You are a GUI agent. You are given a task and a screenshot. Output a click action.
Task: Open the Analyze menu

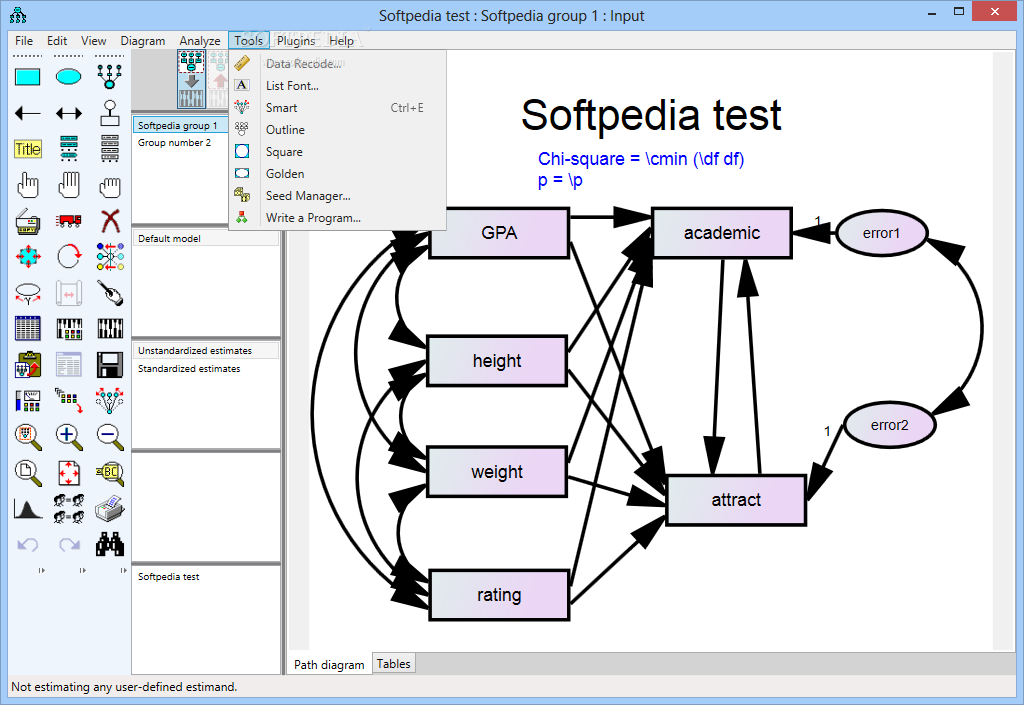click(x=200, y=40)
